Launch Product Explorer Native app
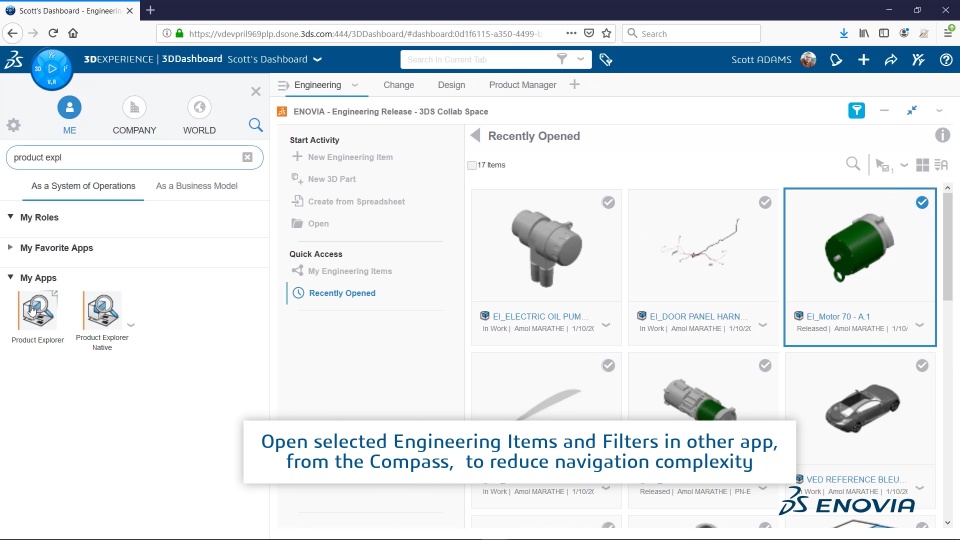The height and width of the screenshot is (540, 960). [102, 310]
